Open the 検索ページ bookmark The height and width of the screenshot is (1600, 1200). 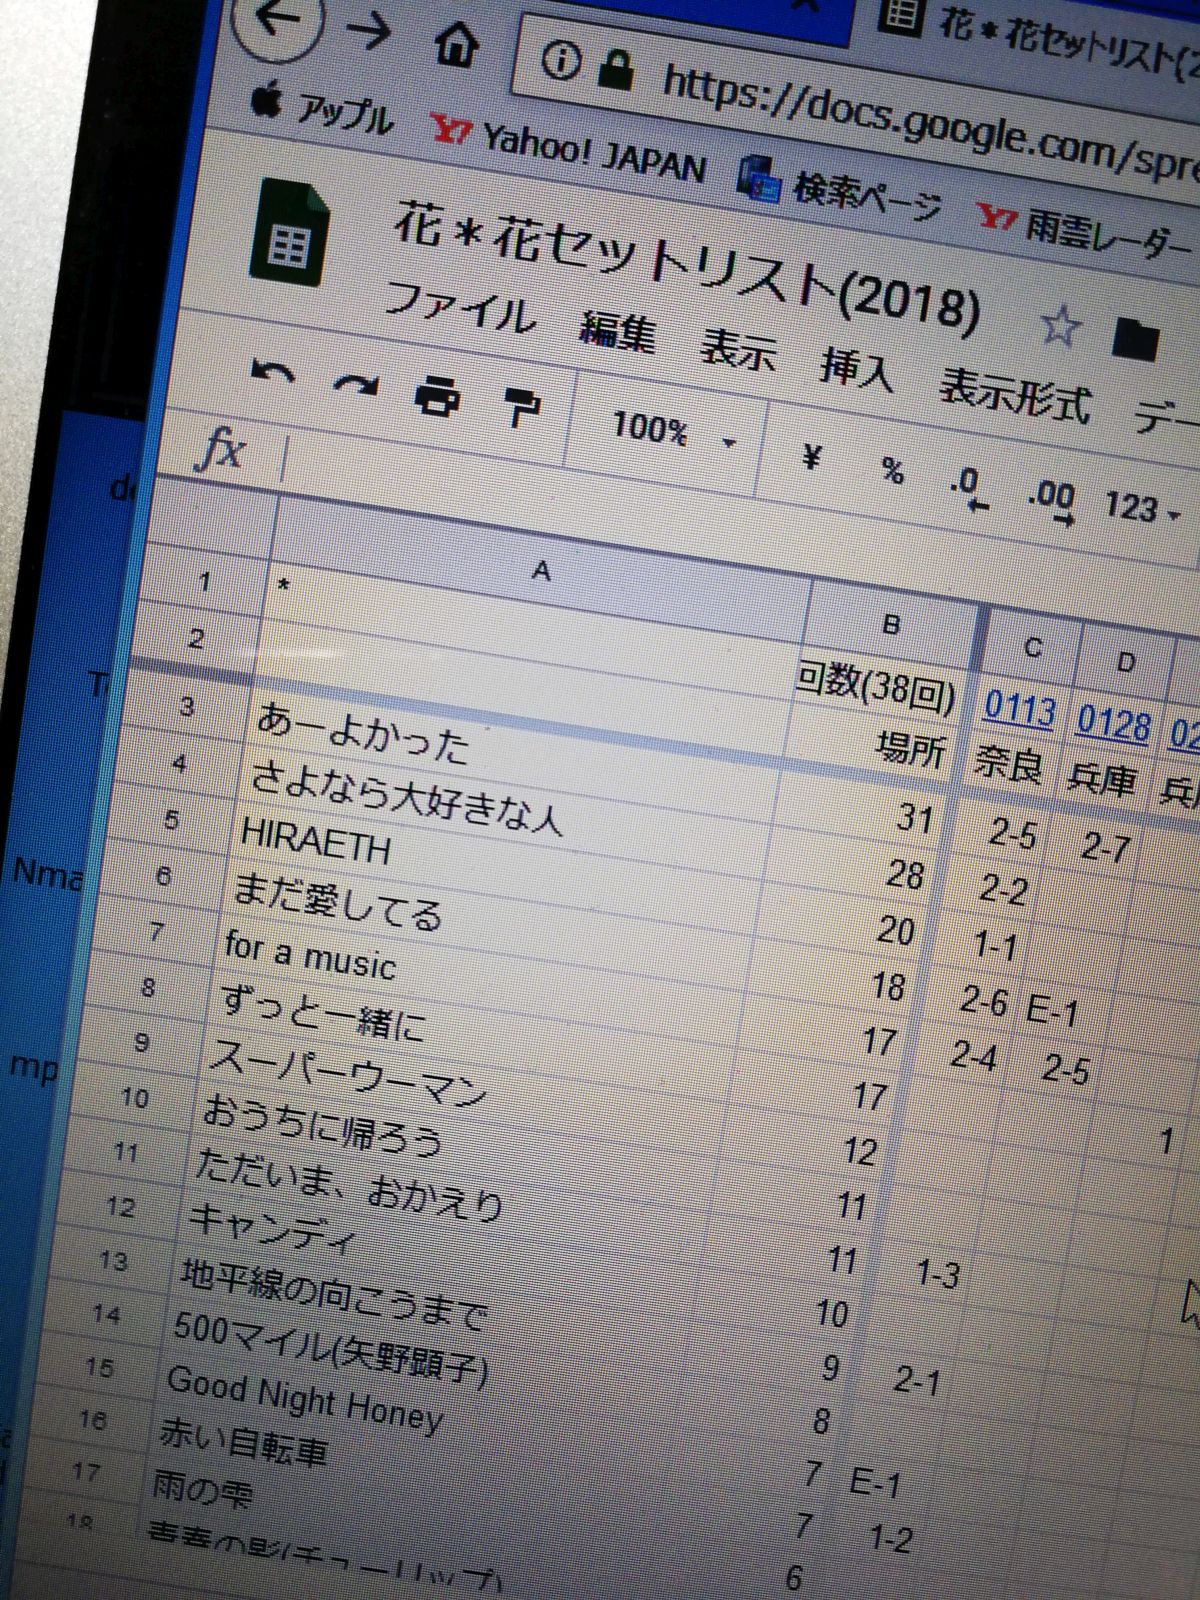840,190
